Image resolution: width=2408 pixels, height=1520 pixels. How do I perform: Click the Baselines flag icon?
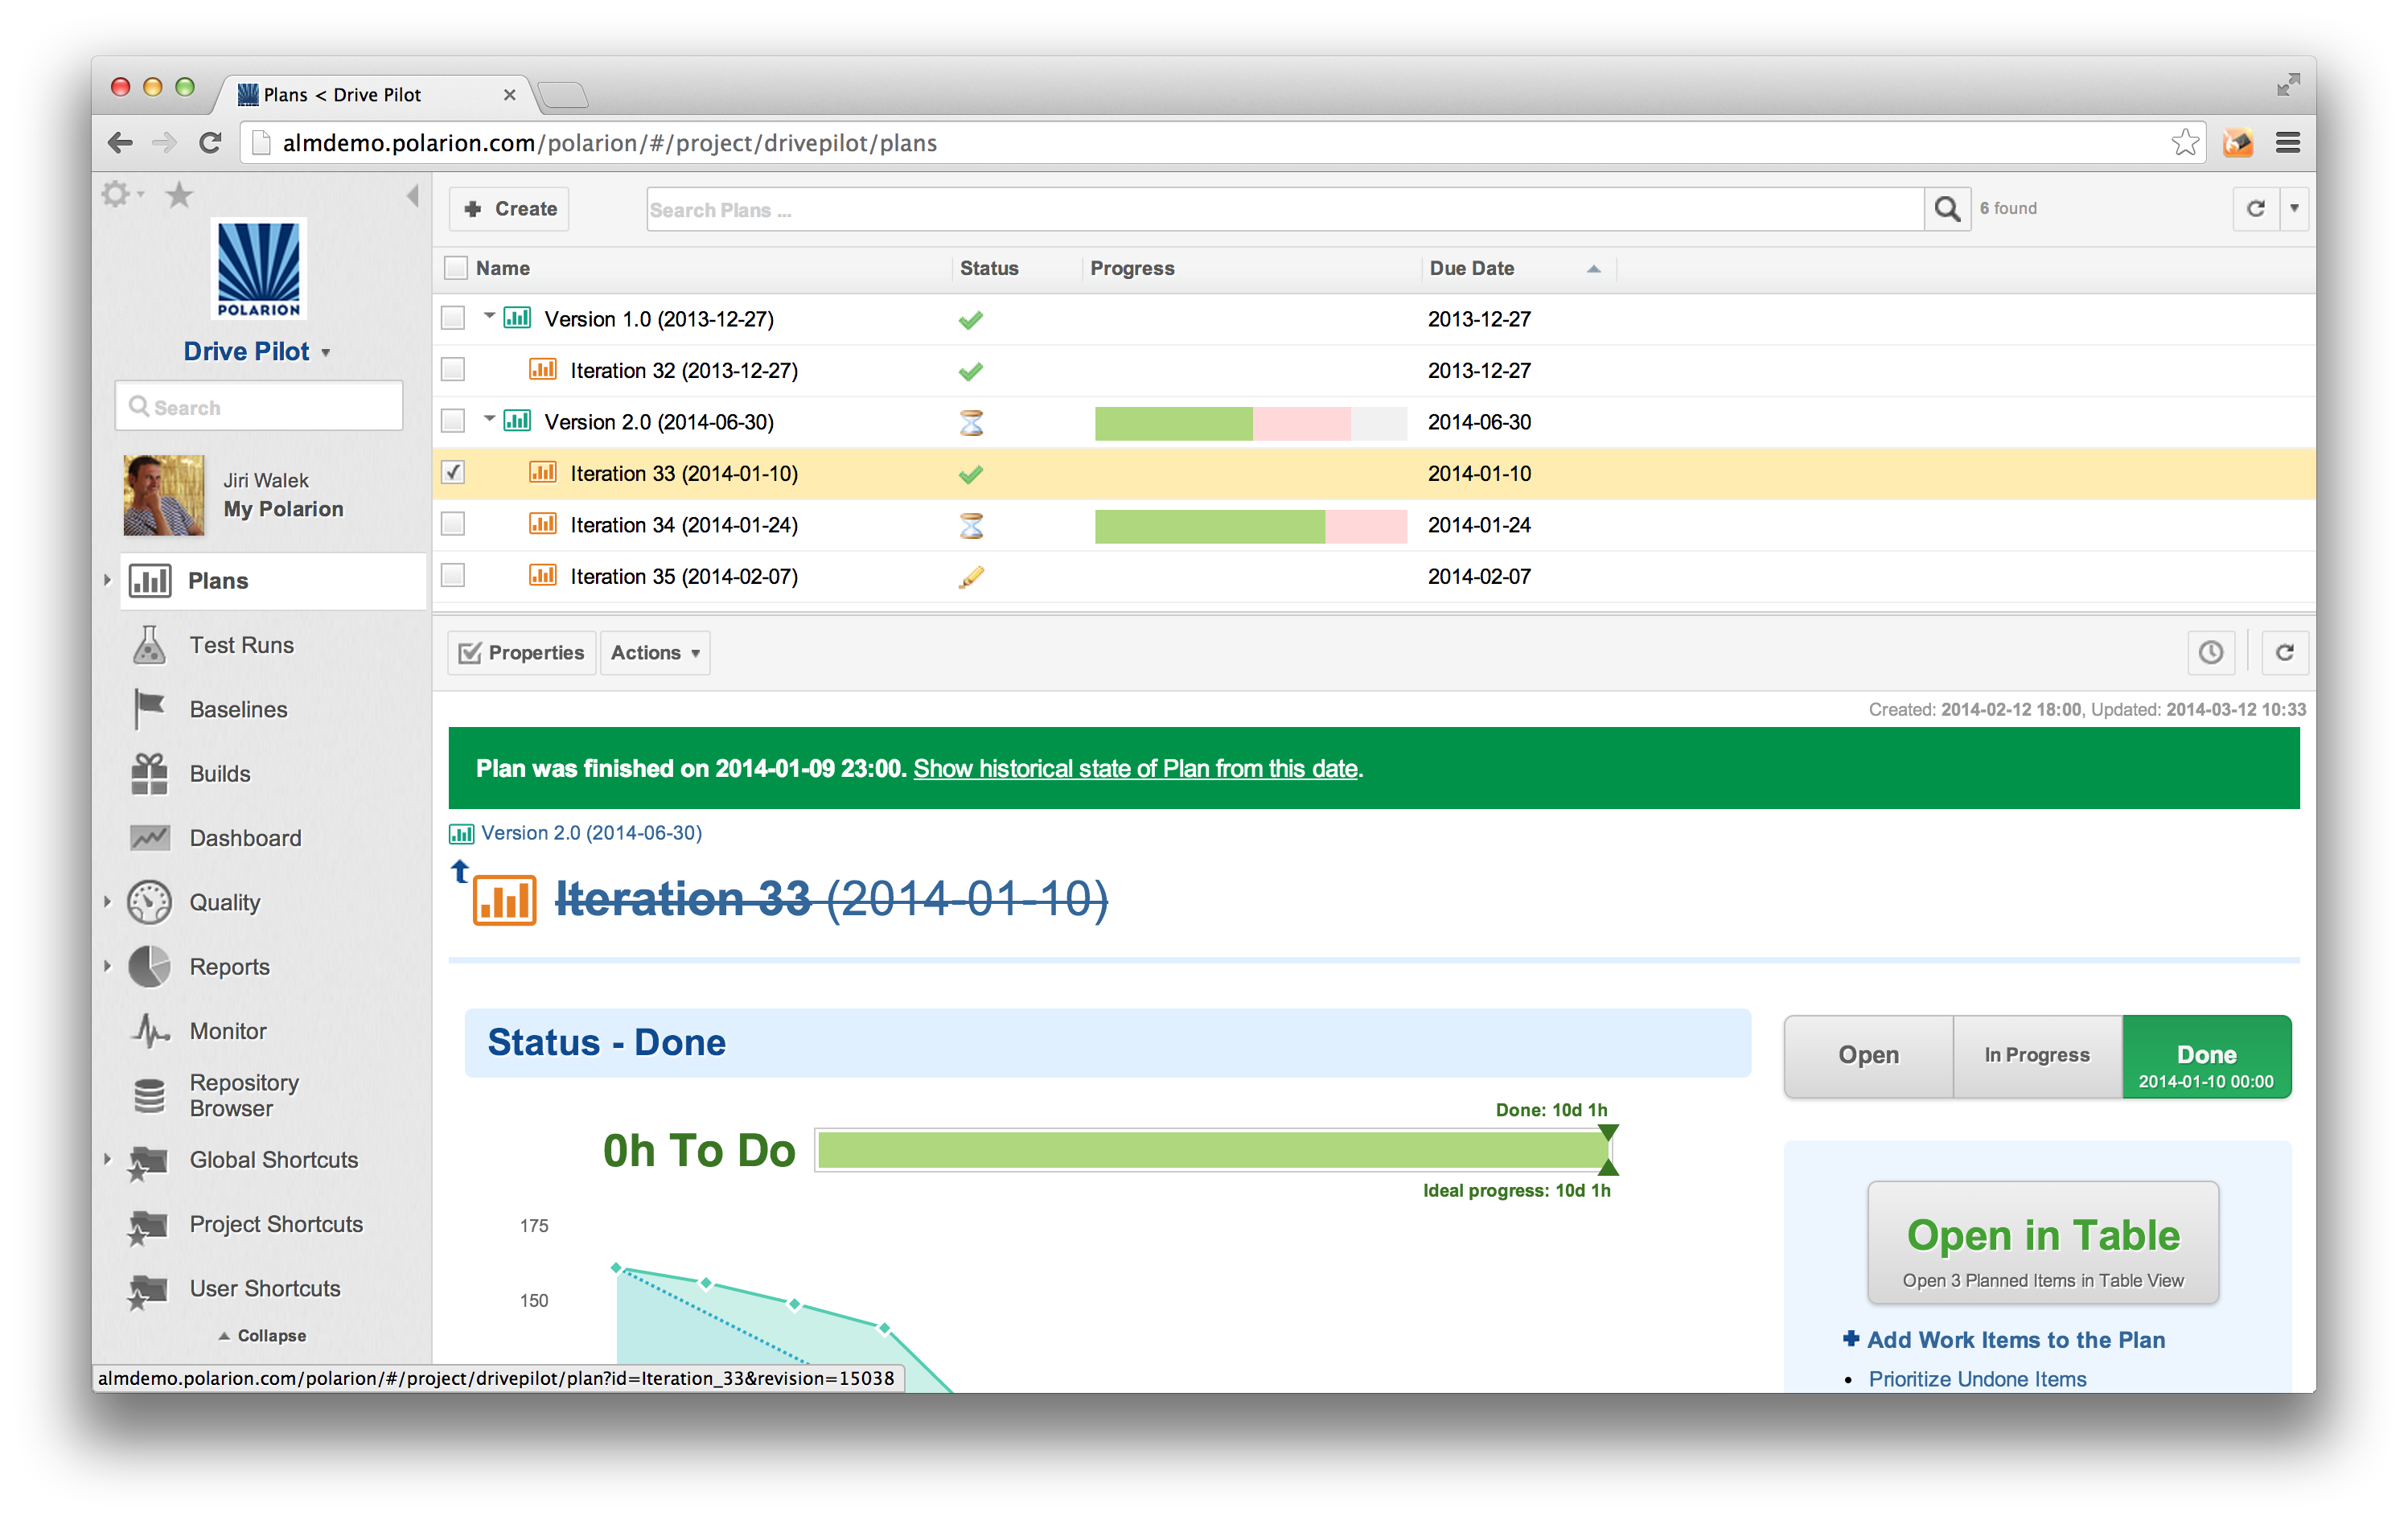[149, 709]
